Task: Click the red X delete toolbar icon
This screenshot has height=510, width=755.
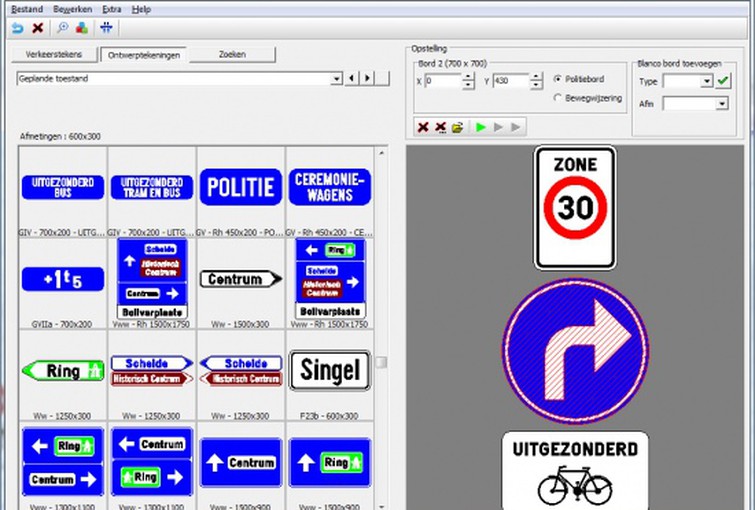Action: pyautogui.click(x=38, y=28)
